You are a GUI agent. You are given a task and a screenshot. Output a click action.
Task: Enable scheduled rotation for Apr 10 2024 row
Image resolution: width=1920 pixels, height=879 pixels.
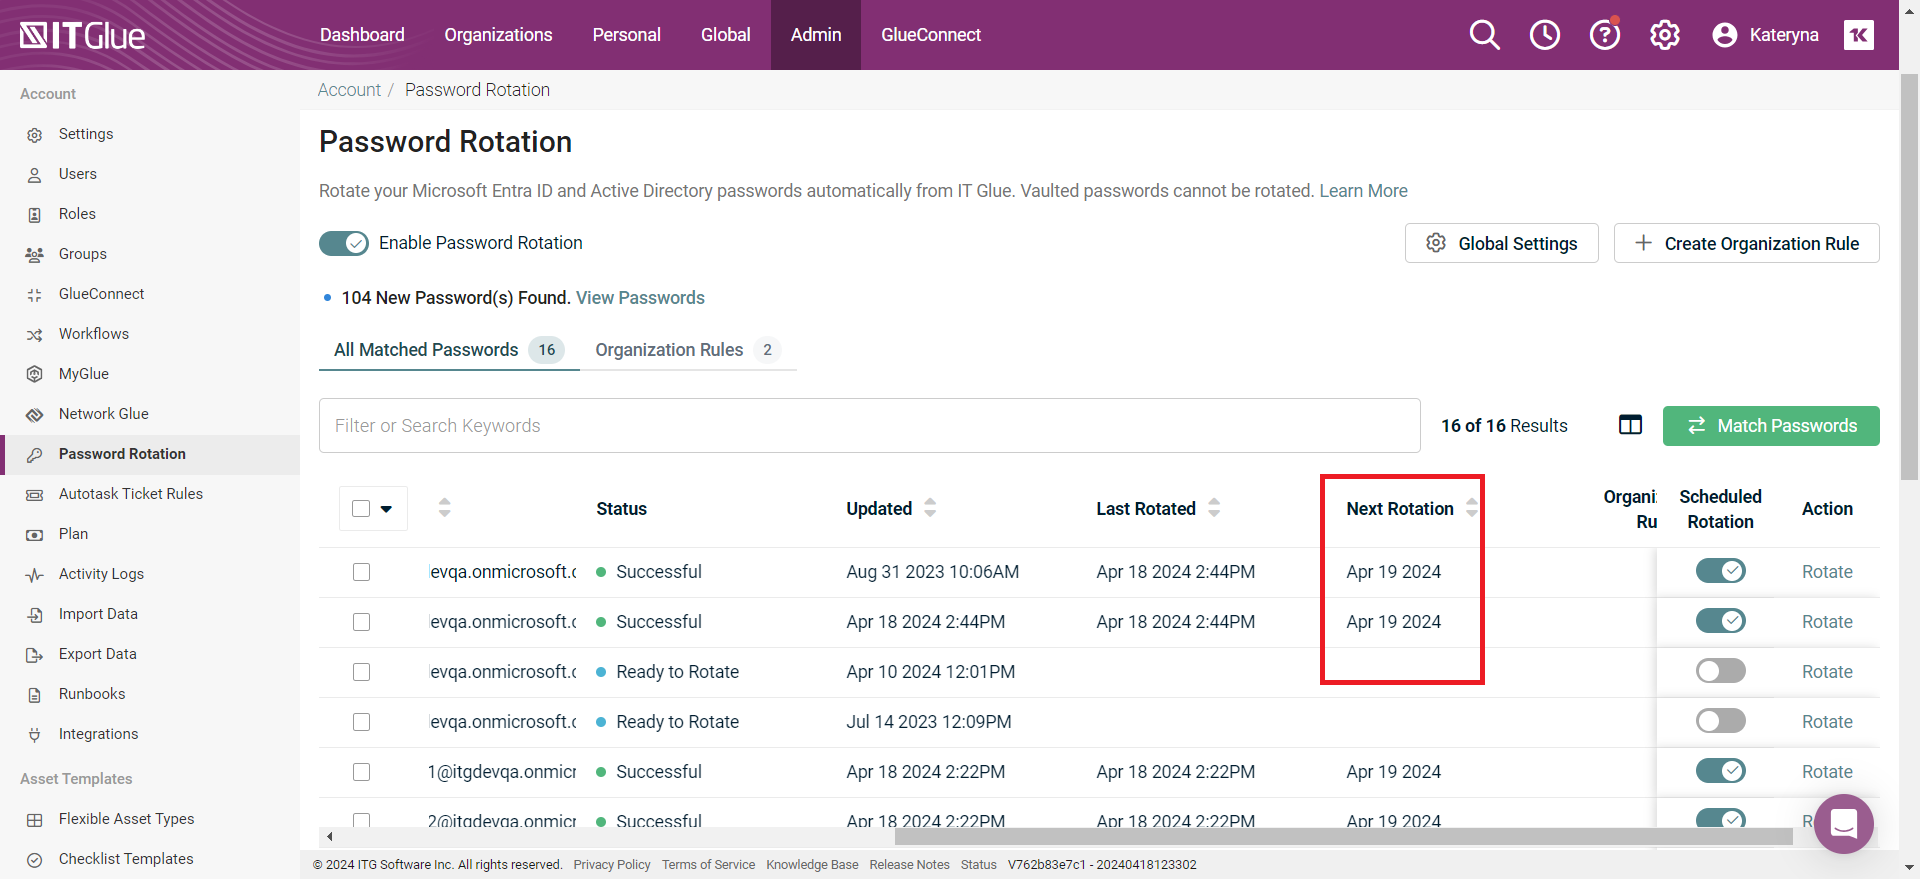[1720, 671]
